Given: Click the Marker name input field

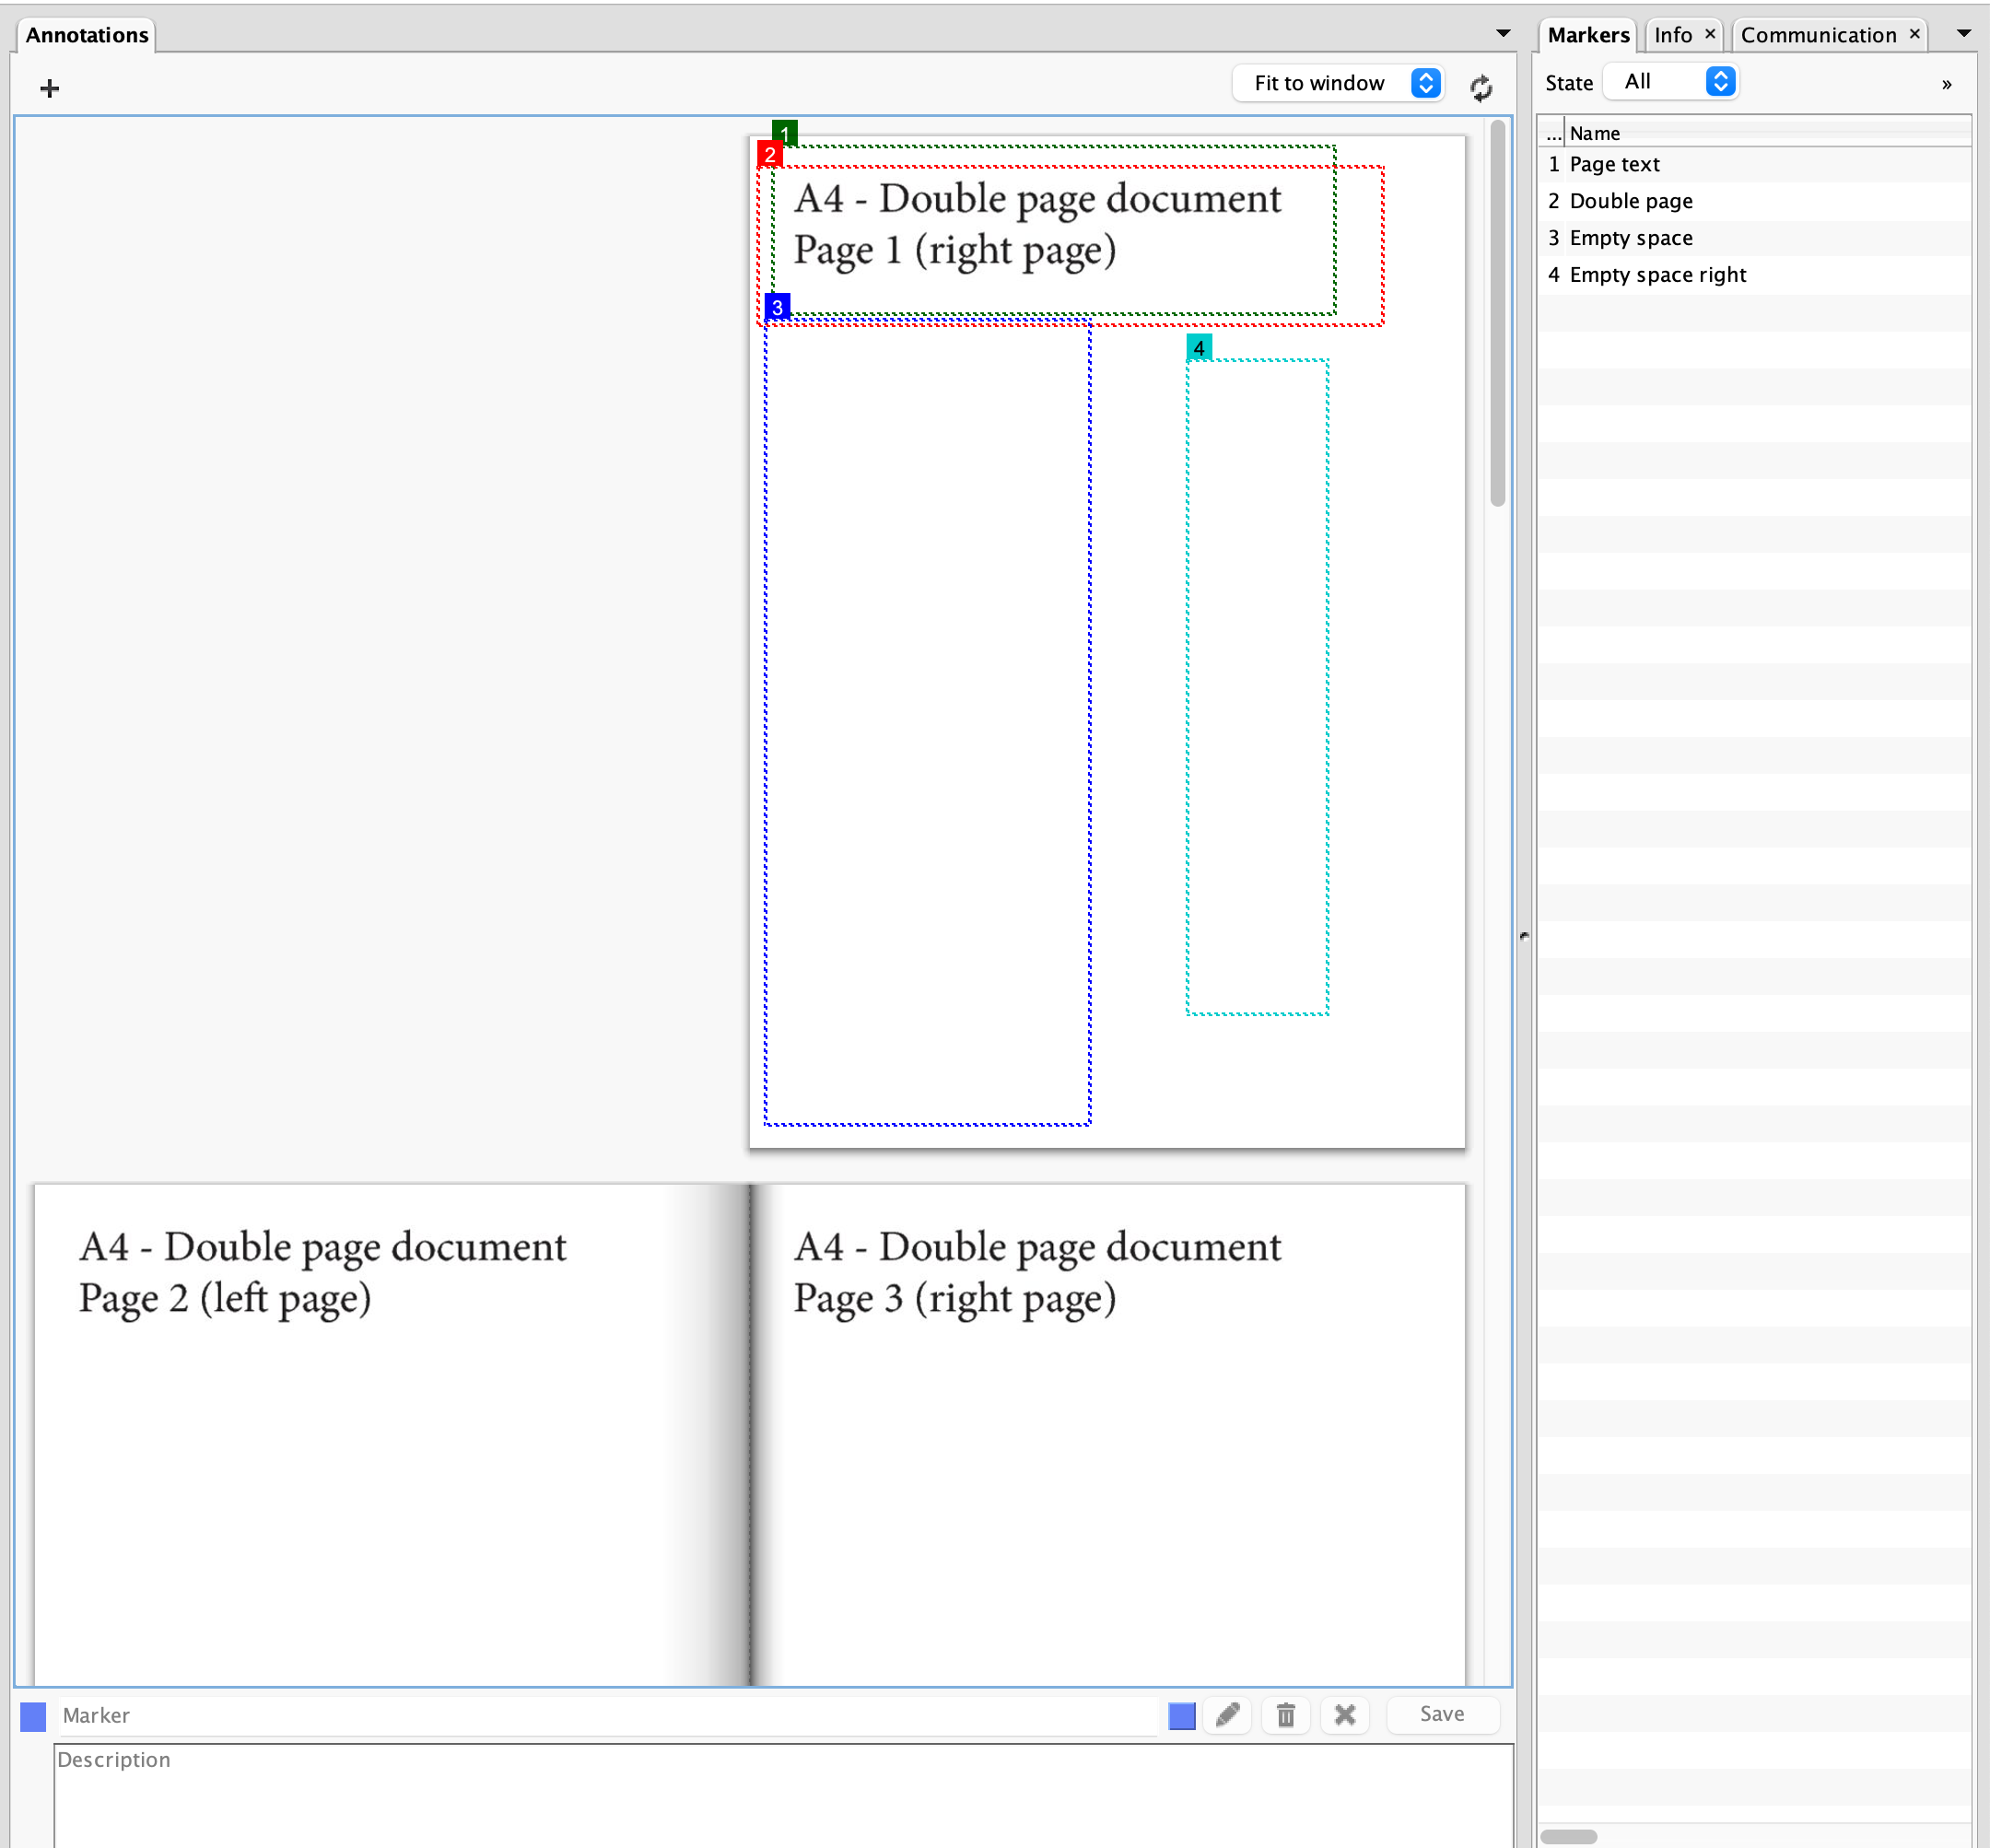Looking at the screenshot, I should pyautogui.click(x=400, y=1715).
